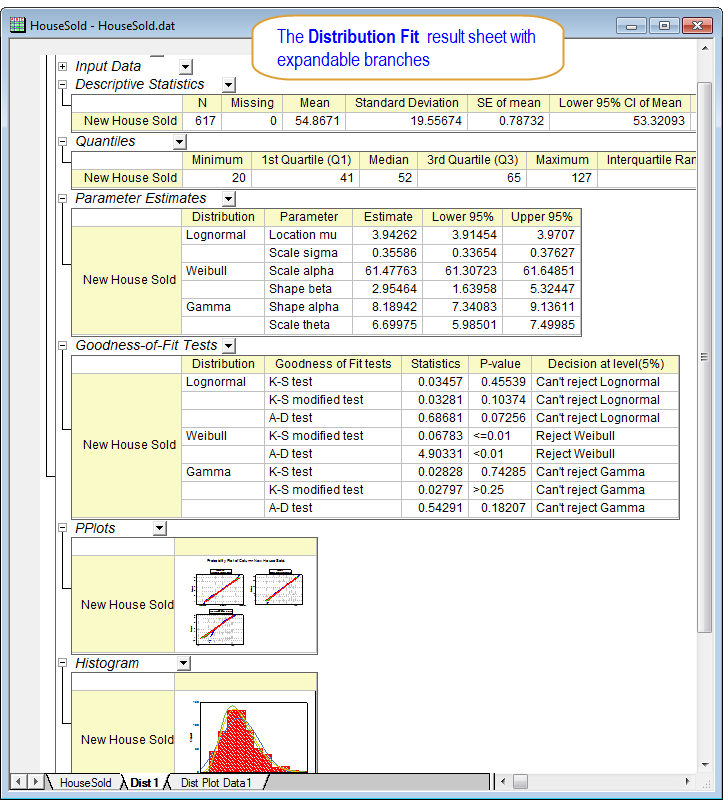This screenshot has width=723, height=800.
Task: Click the horizontal scrollbar left arrow
Action: pos(503,782)
